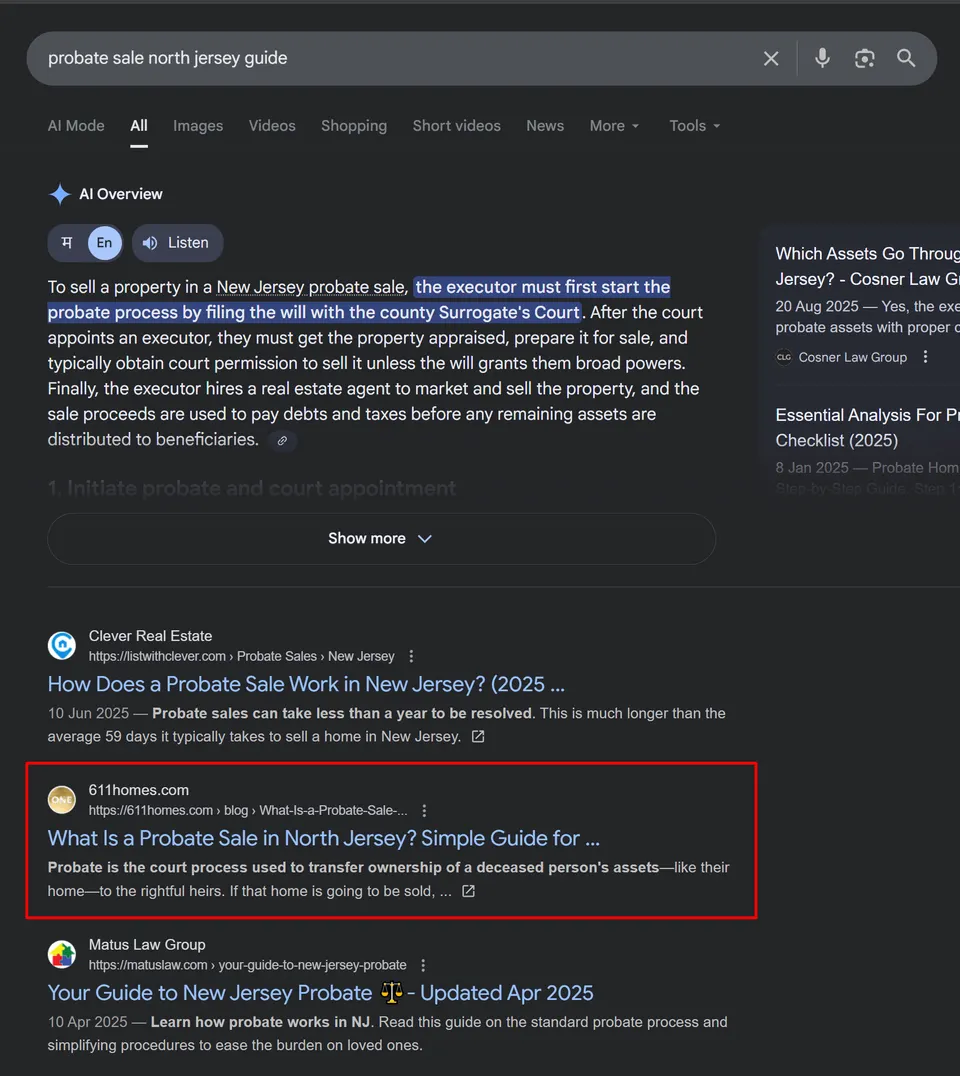The height and width of the screenshot is (1076, 960).
Task: Open Essential Analysis For Probate Checklist card
Action: tap(867, 428)
